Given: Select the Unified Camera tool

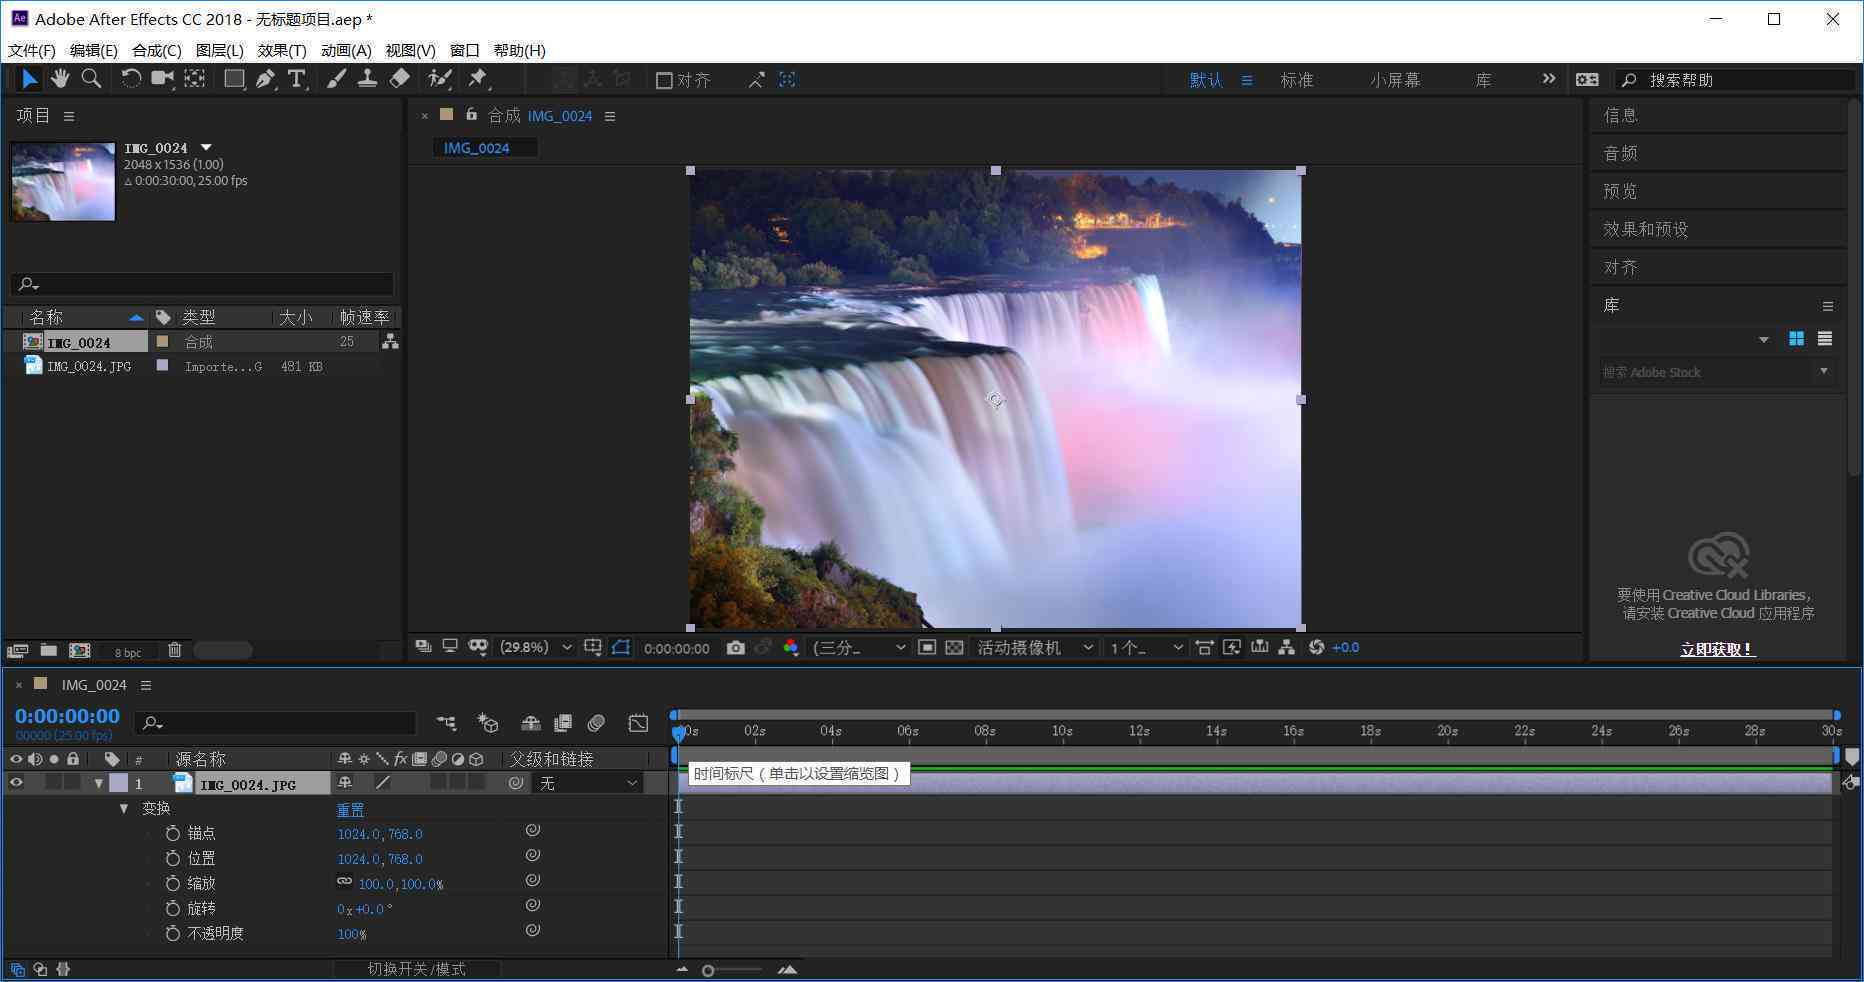Looking at the screenshot, I should (x=161, y=79).
